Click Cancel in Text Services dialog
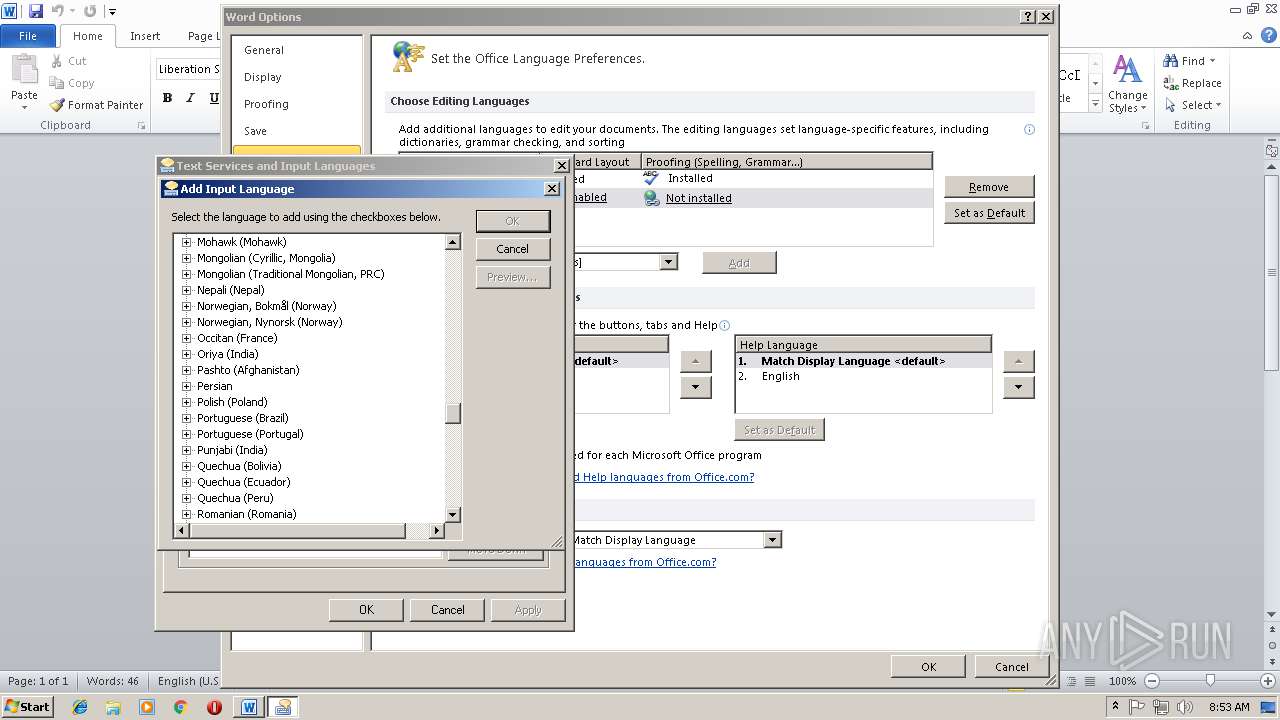The height and width of the screenshot is (720, 1280). coord(447,610)
